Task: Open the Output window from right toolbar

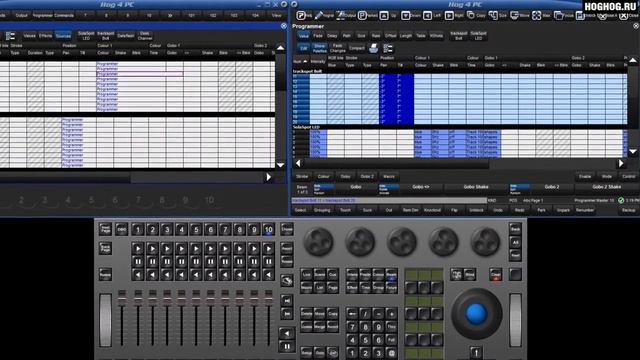Action: coord(346,16)
